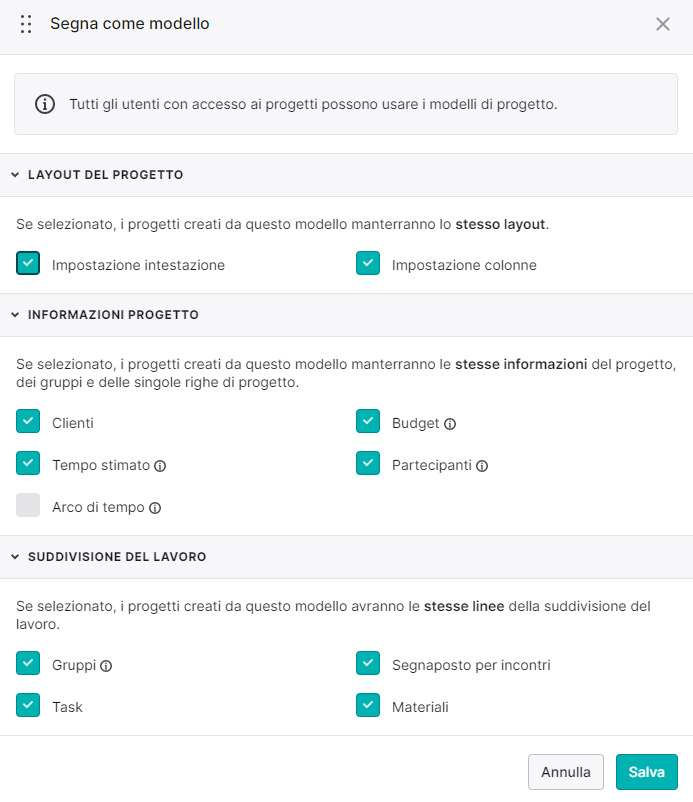The width and height of the screenshot is (693, 802).
Task: Click the info icon next to Partecipanti
Action: click(x=482, y=466)
